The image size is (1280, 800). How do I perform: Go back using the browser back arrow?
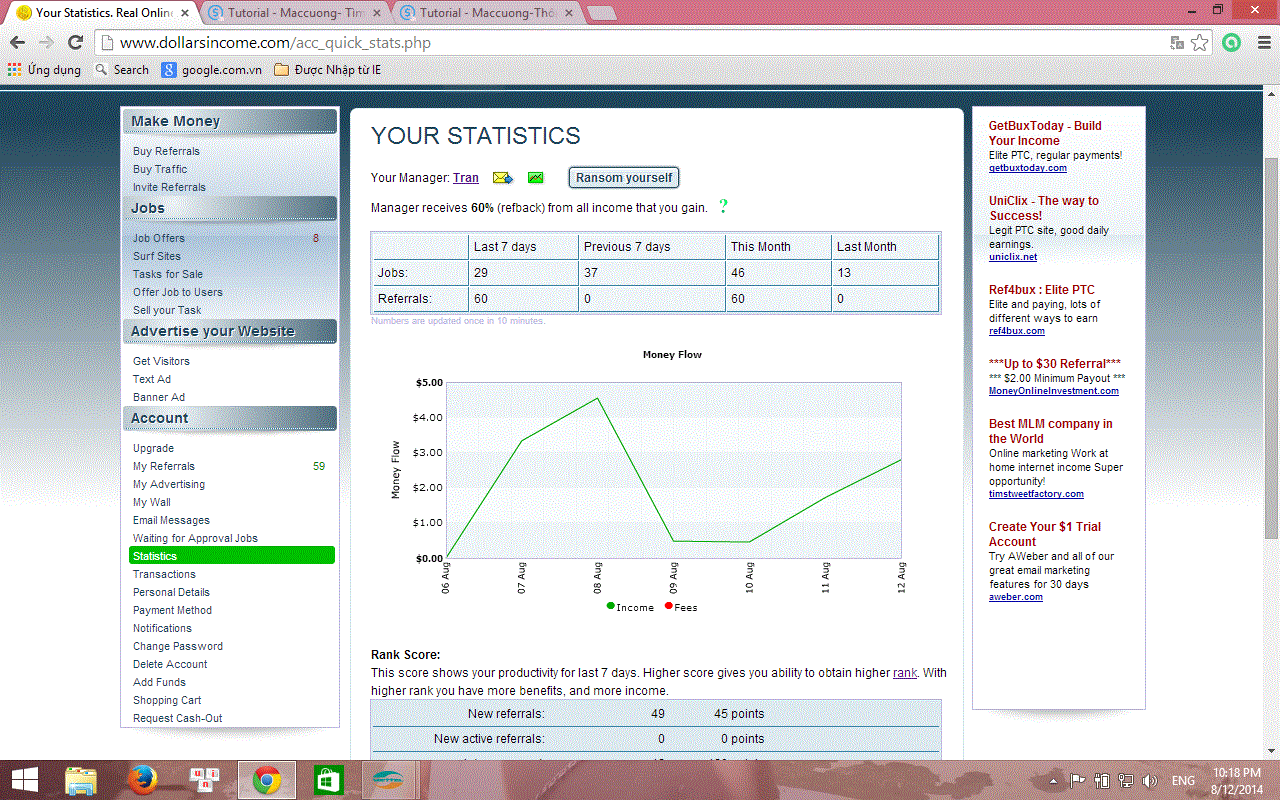click(x=17, y=43)
